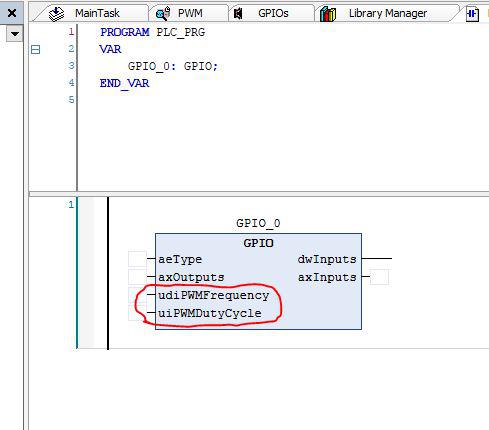Click the aeType input placeholder box

(x=137, y=259)
